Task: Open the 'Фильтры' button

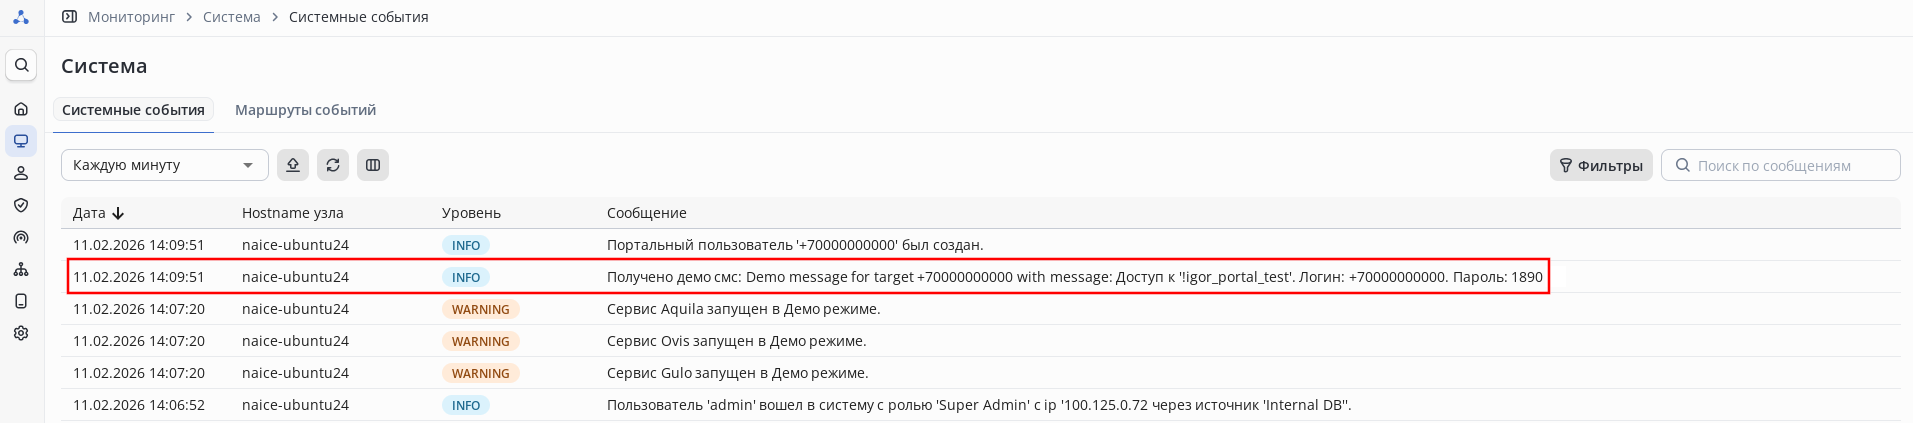Action: tap(1600, 165)
